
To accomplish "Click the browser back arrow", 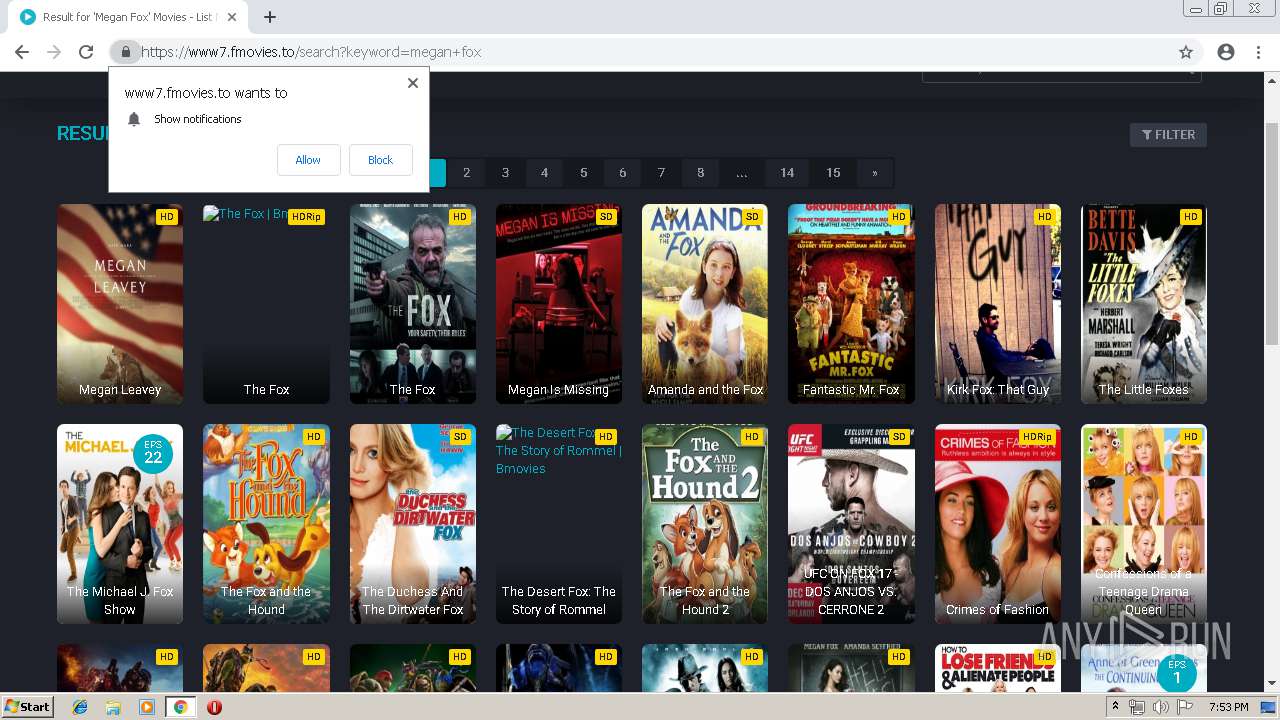I will point(22,52).
